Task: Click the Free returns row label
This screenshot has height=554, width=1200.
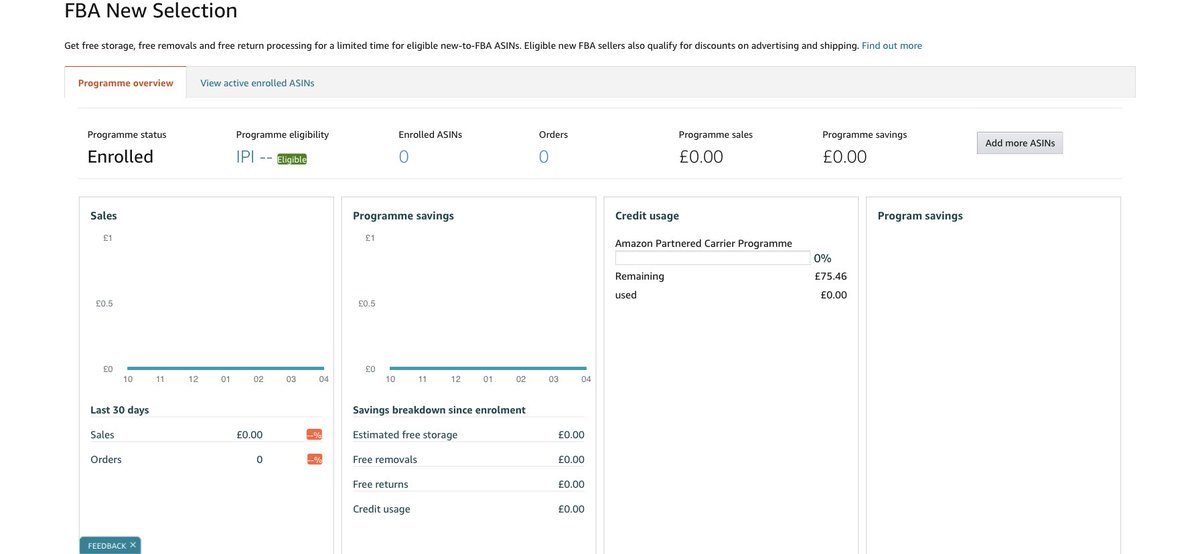Action: [380, 485]
